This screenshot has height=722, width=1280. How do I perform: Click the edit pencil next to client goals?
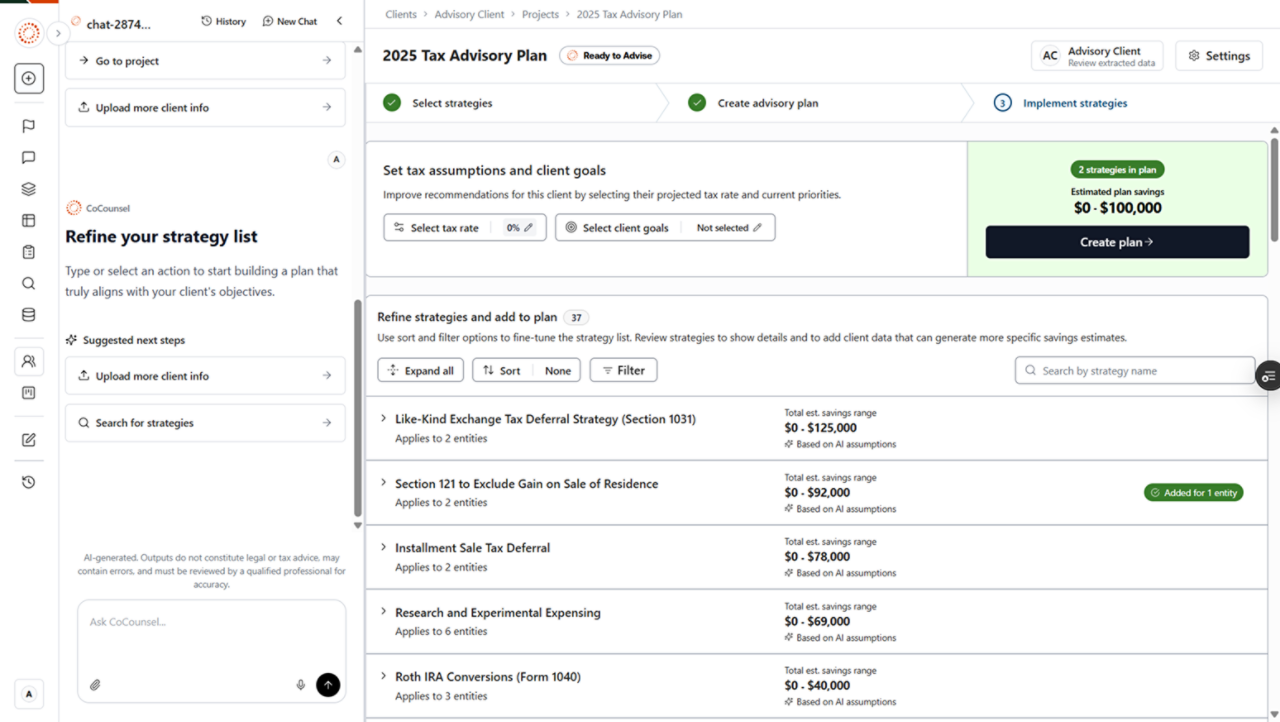pos(757,228)
